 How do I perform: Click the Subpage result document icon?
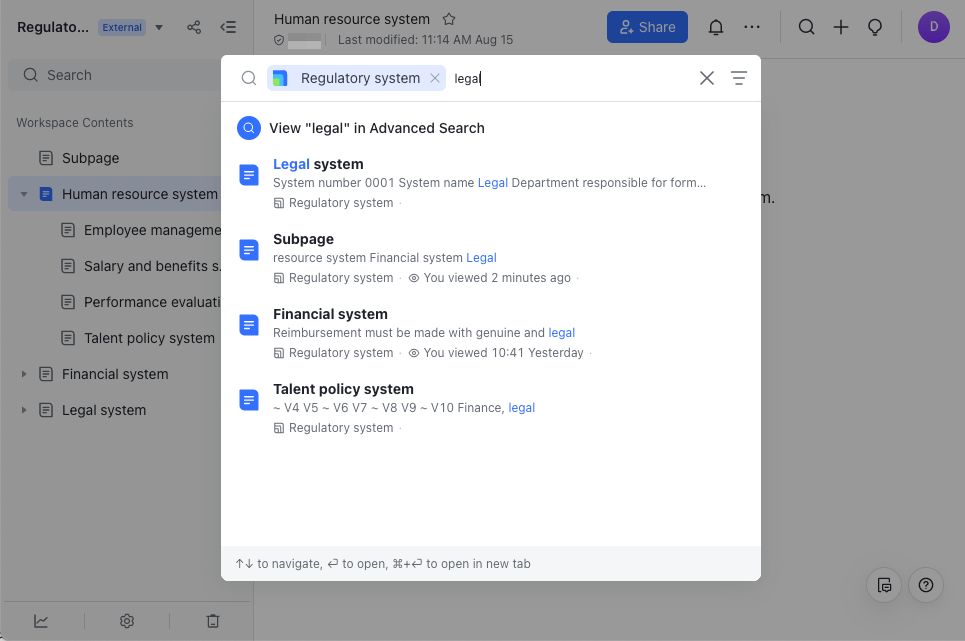249,250
